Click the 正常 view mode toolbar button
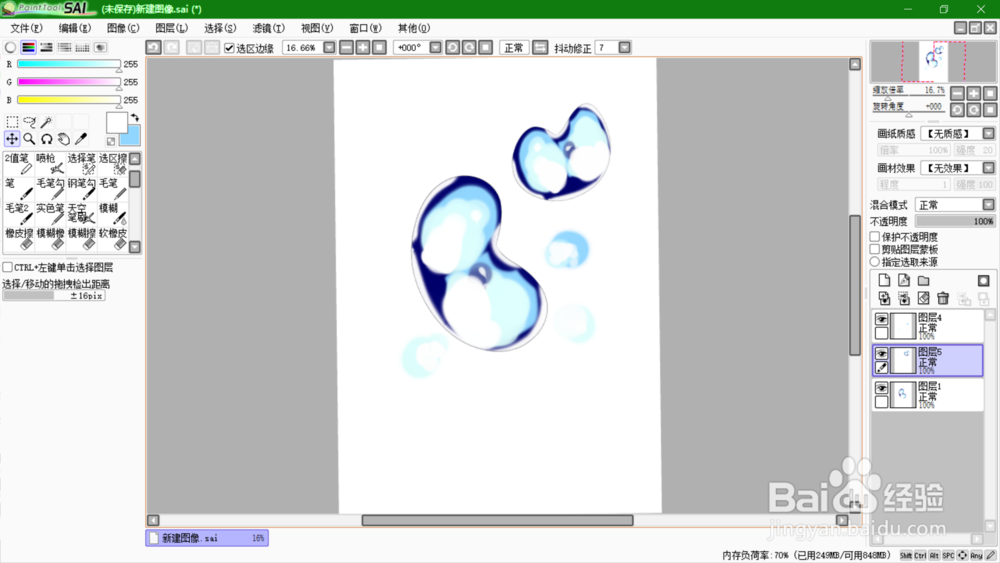The height and width of the screenshot is (563, 1000). 513,47
